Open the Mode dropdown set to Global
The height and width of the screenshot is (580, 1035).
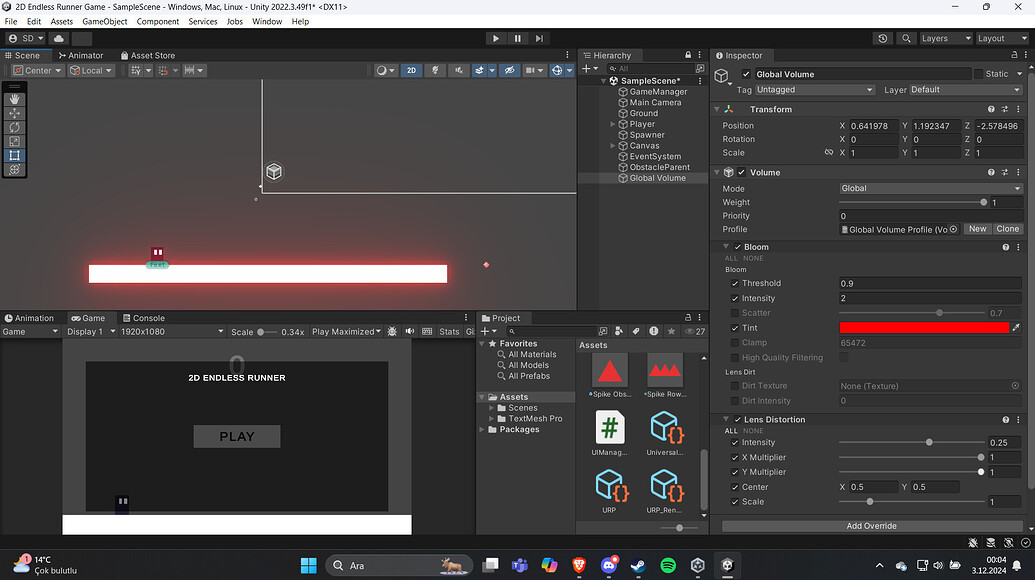coord(930,187)
